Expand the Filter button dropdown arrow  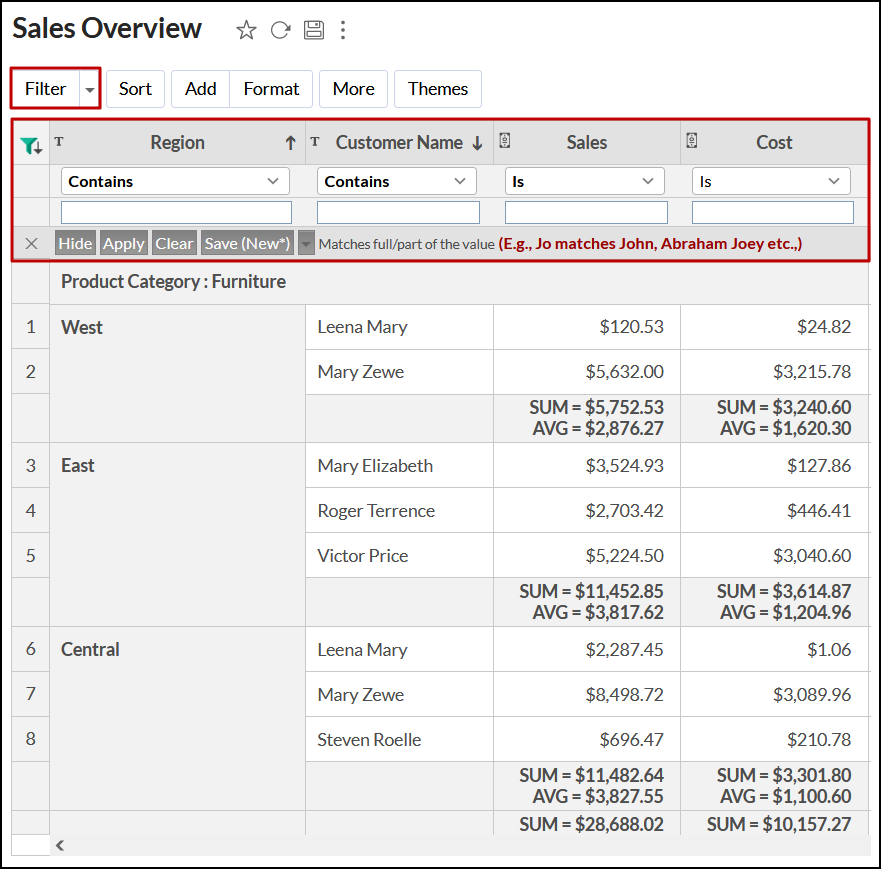click(90, 89)
